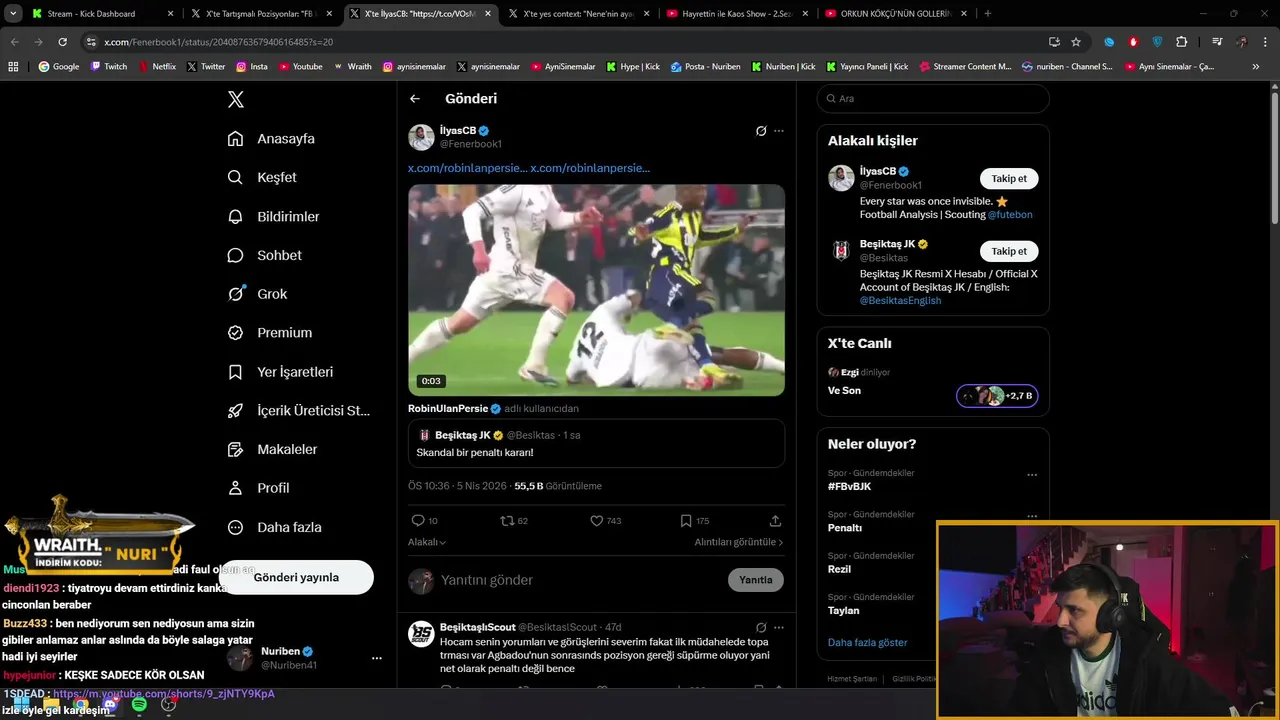Open the tab search dropdown arrow
1280x720 pixels.
coord(13,14)
